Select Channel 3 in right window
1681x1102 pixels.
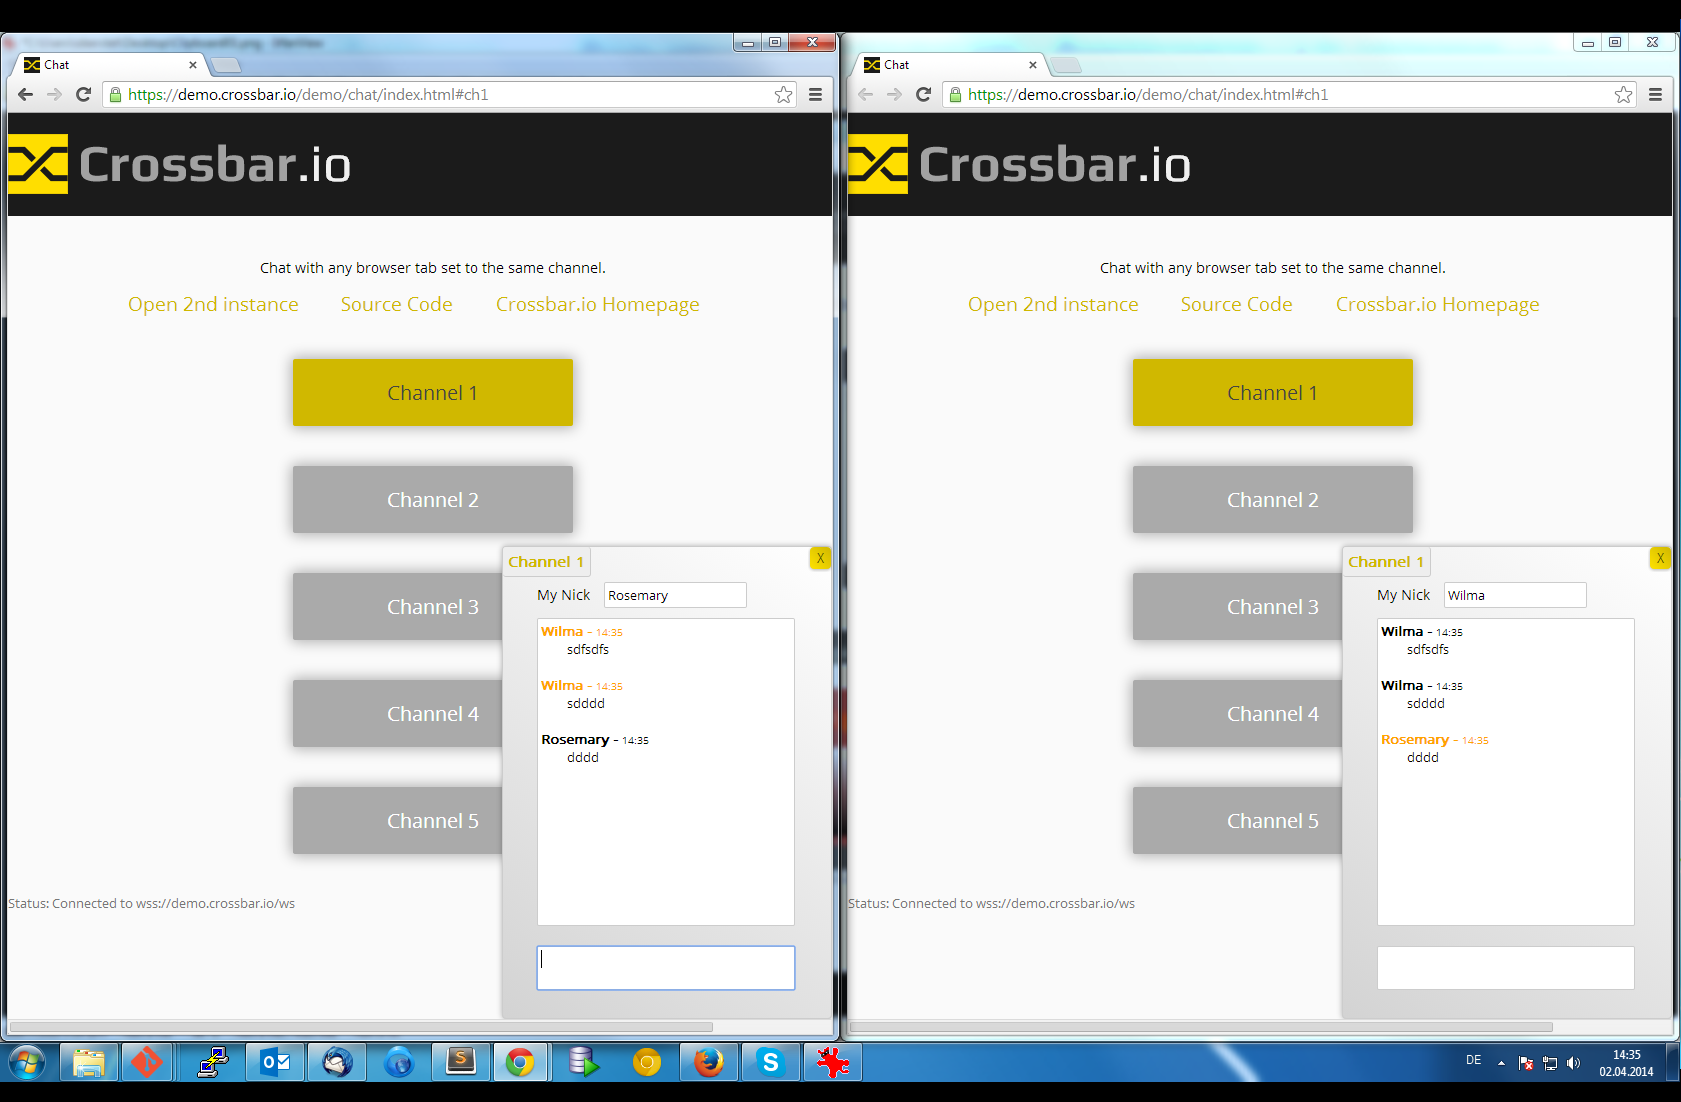tap(1238, 607)
